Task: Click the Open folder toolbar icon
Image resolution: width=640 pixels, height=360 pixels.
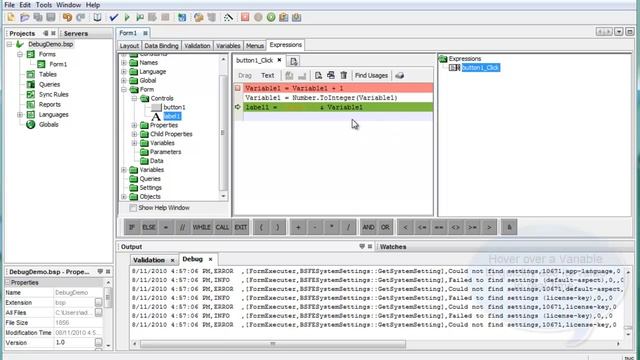Action: click(x=24, y=17)
